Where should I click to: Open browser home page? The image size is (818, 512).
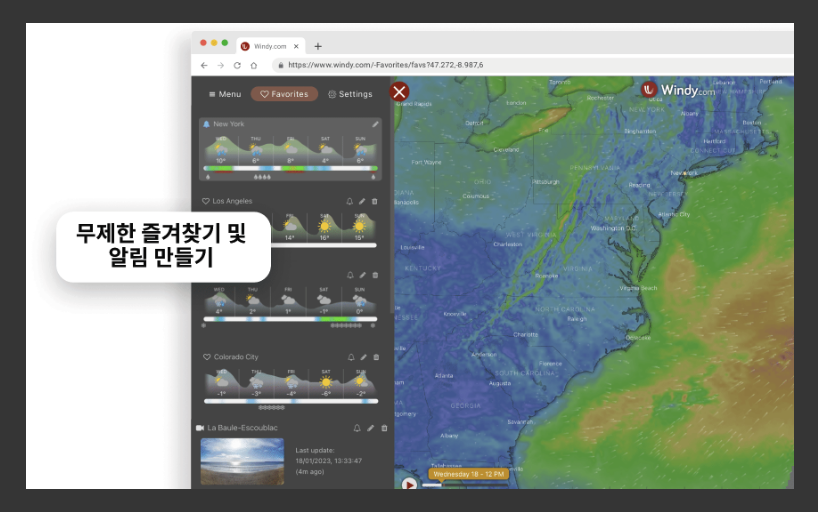click(254, 65)
